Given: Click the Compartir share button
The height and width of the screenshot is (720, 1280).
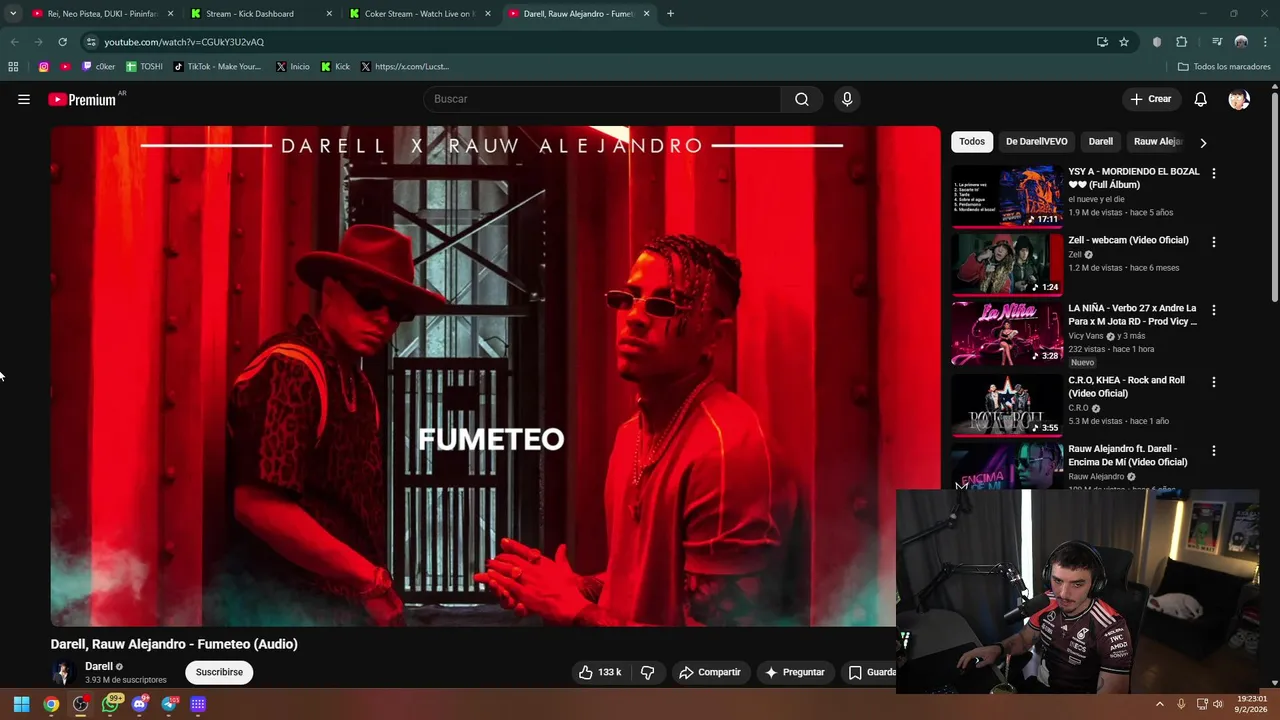Looking at the screenshot, I should click(x=710, y=672).
